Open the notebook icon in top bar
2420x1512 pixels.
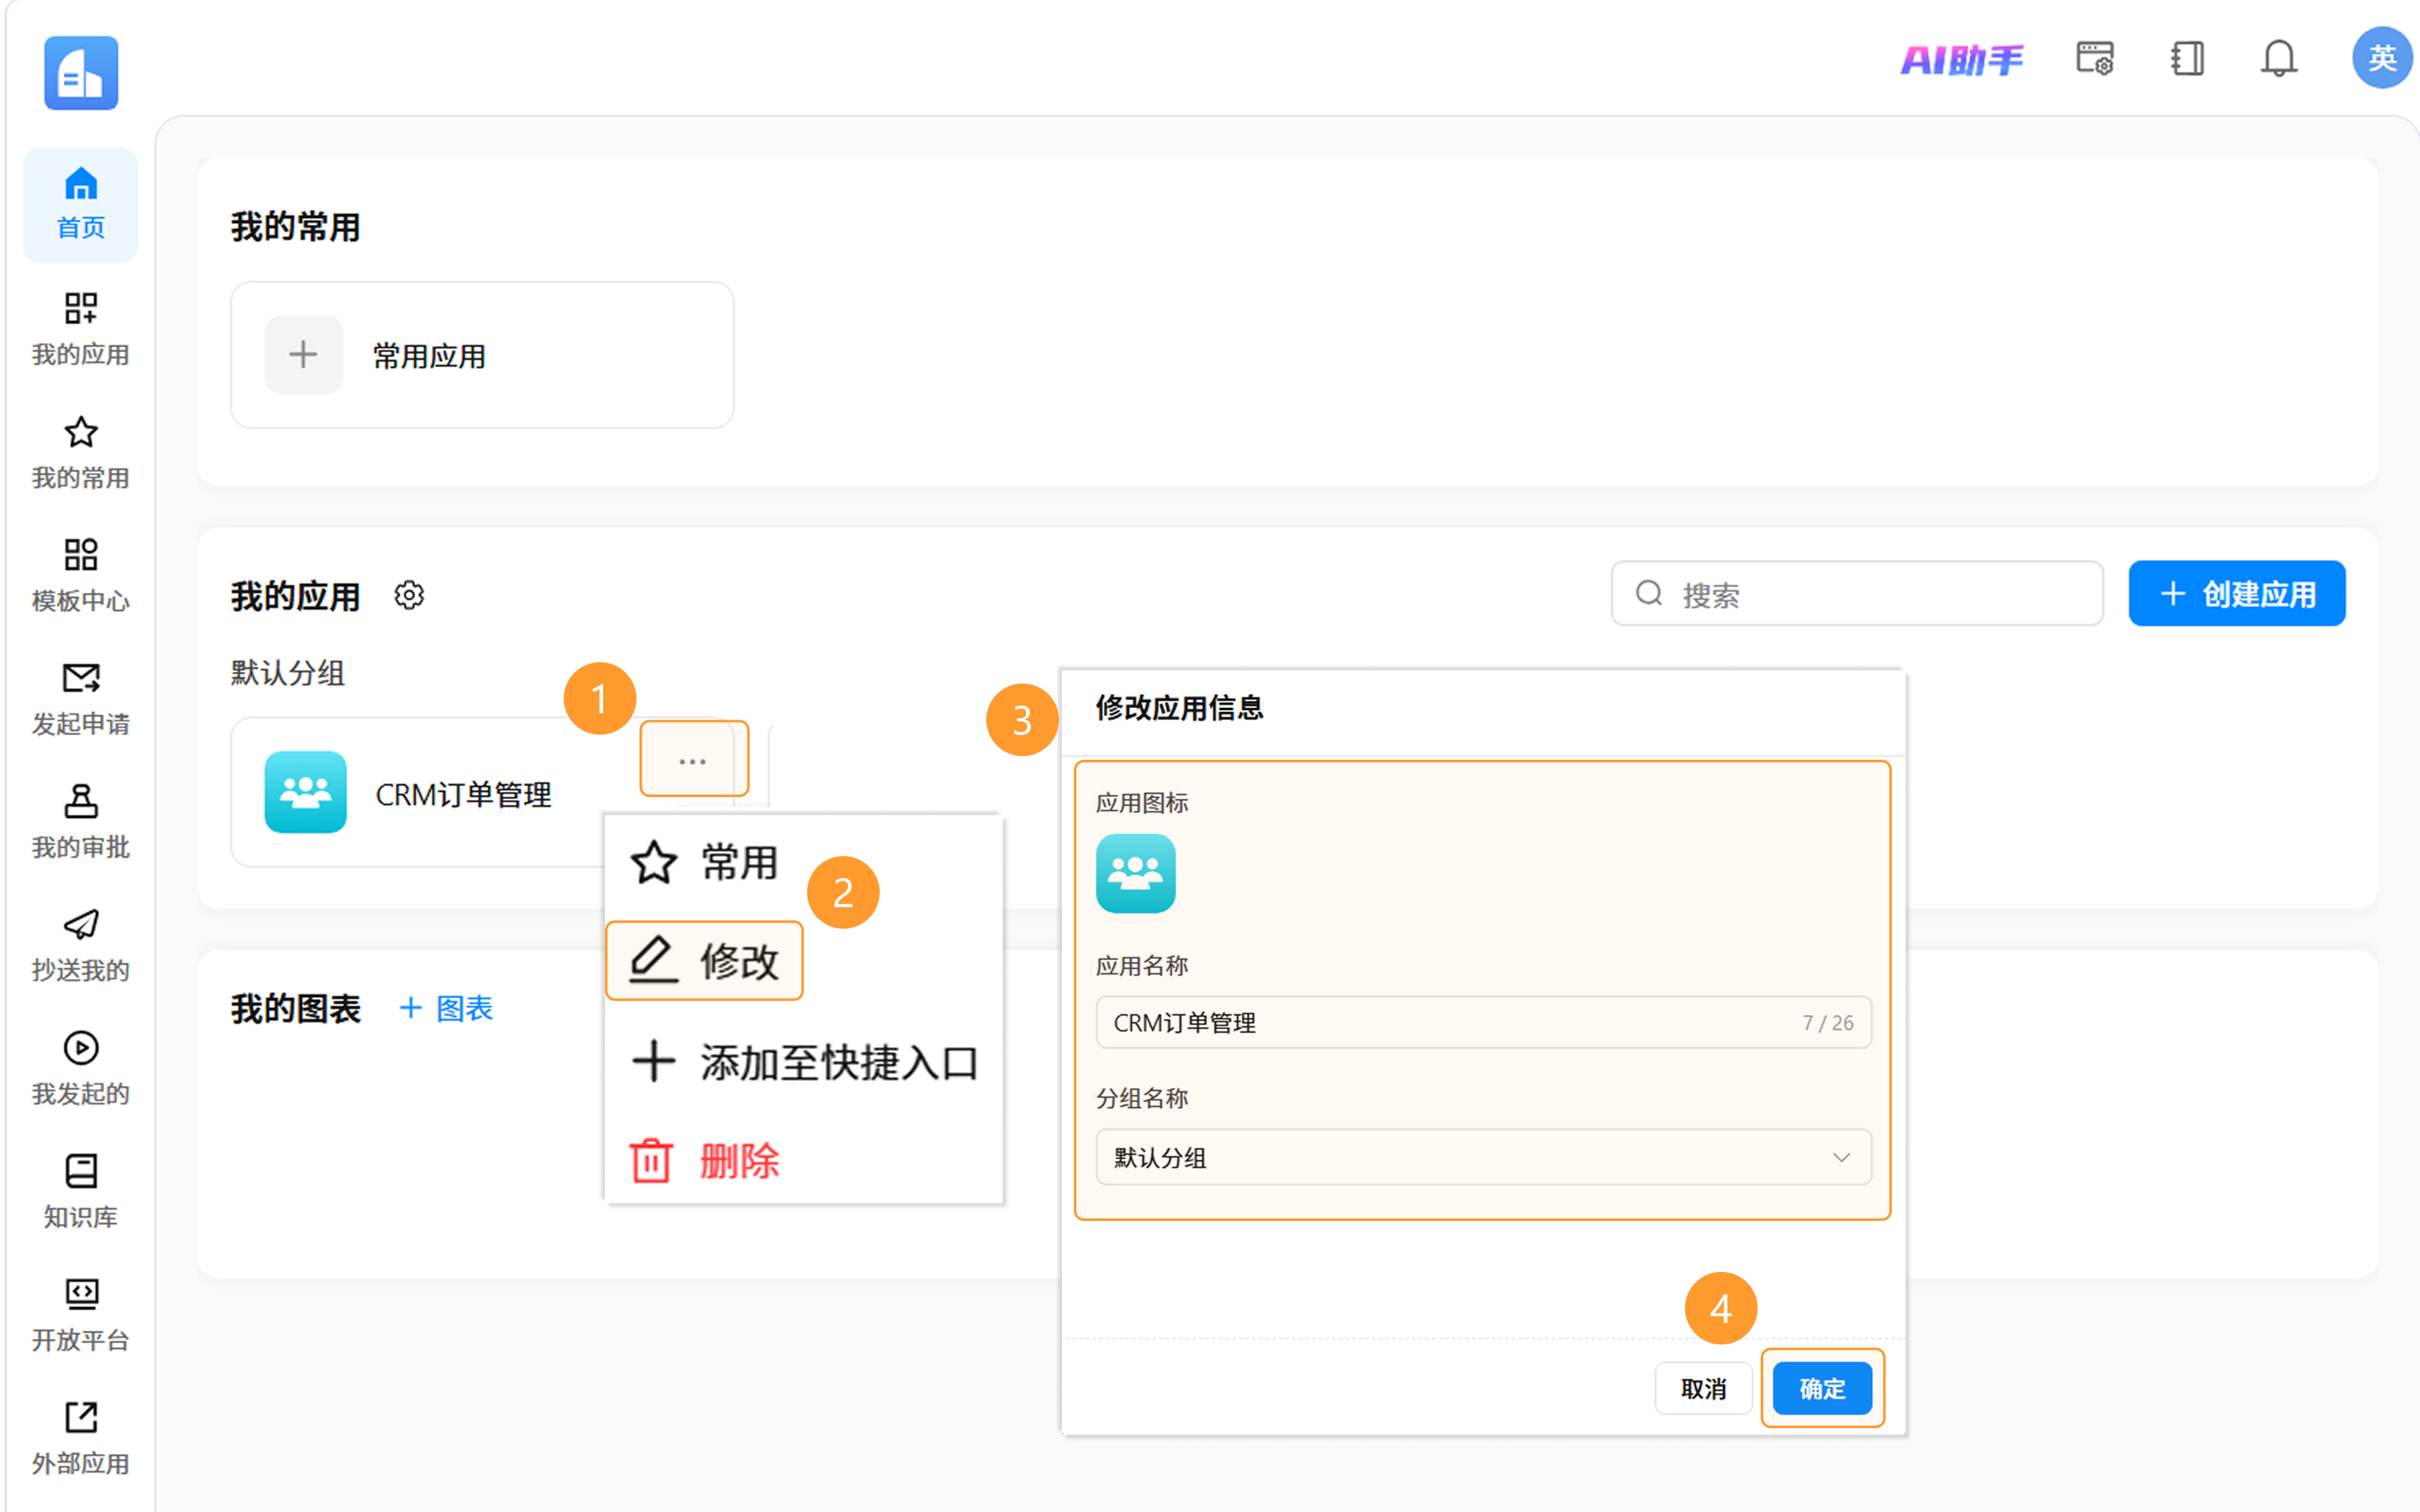click(x=2187, y=58)
